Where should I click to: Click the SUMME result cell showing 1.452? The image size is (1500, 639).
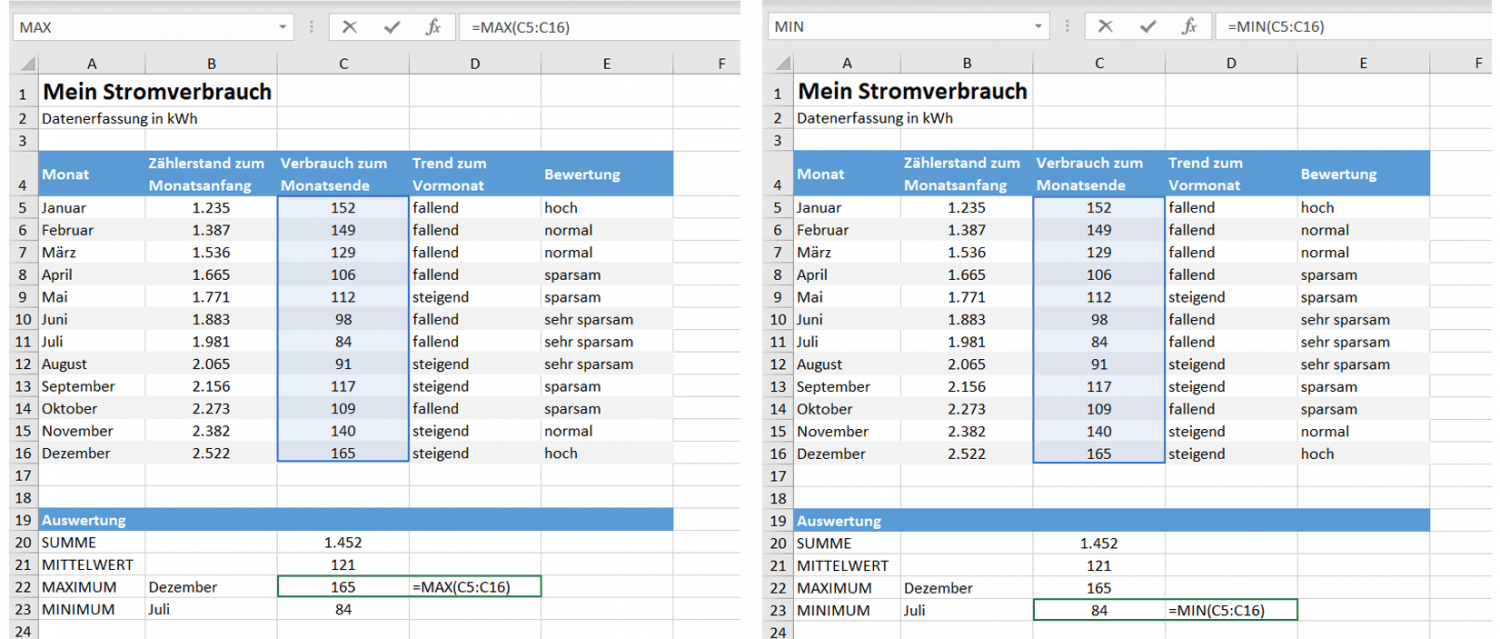(343, 542)
